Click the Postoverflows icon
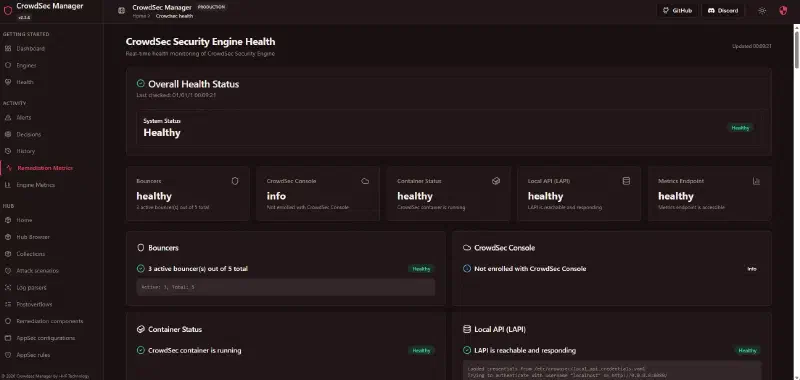Image resolution: width=800 pixels, height=380 pixels. (8, 304)
